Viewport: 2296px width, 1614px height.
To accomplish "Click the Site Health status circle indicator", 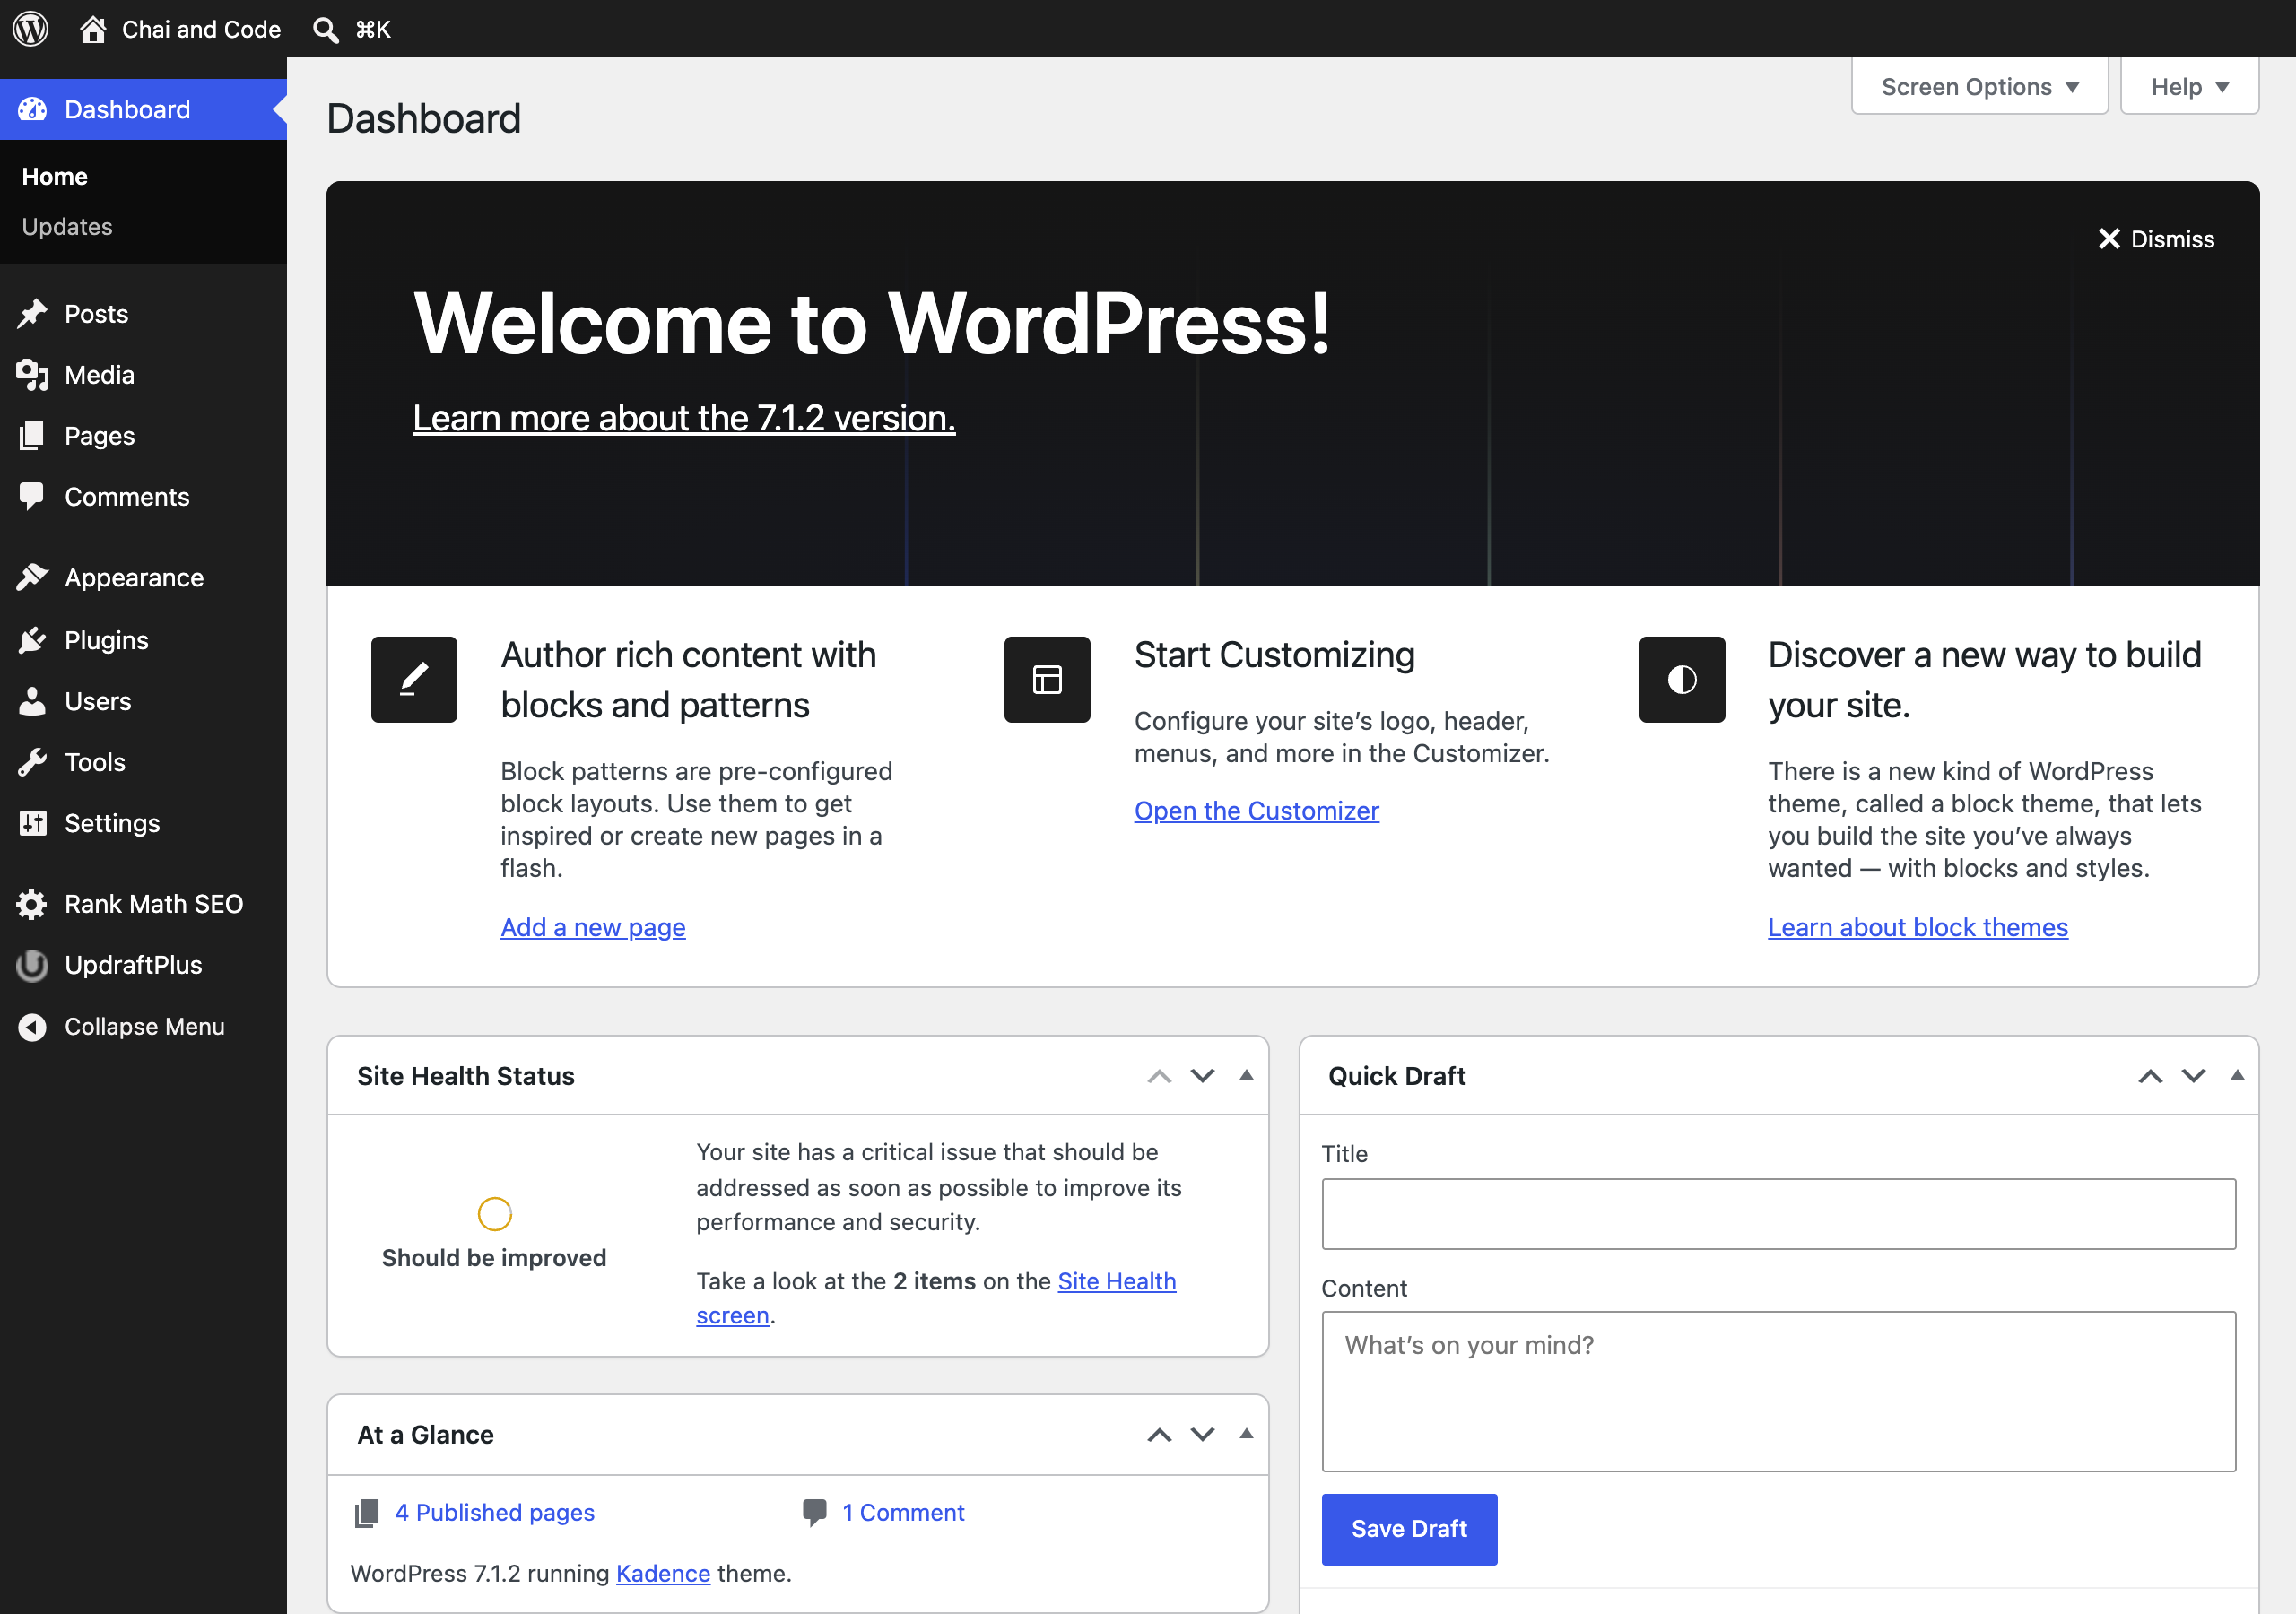I will click(x=494, y=1214).
